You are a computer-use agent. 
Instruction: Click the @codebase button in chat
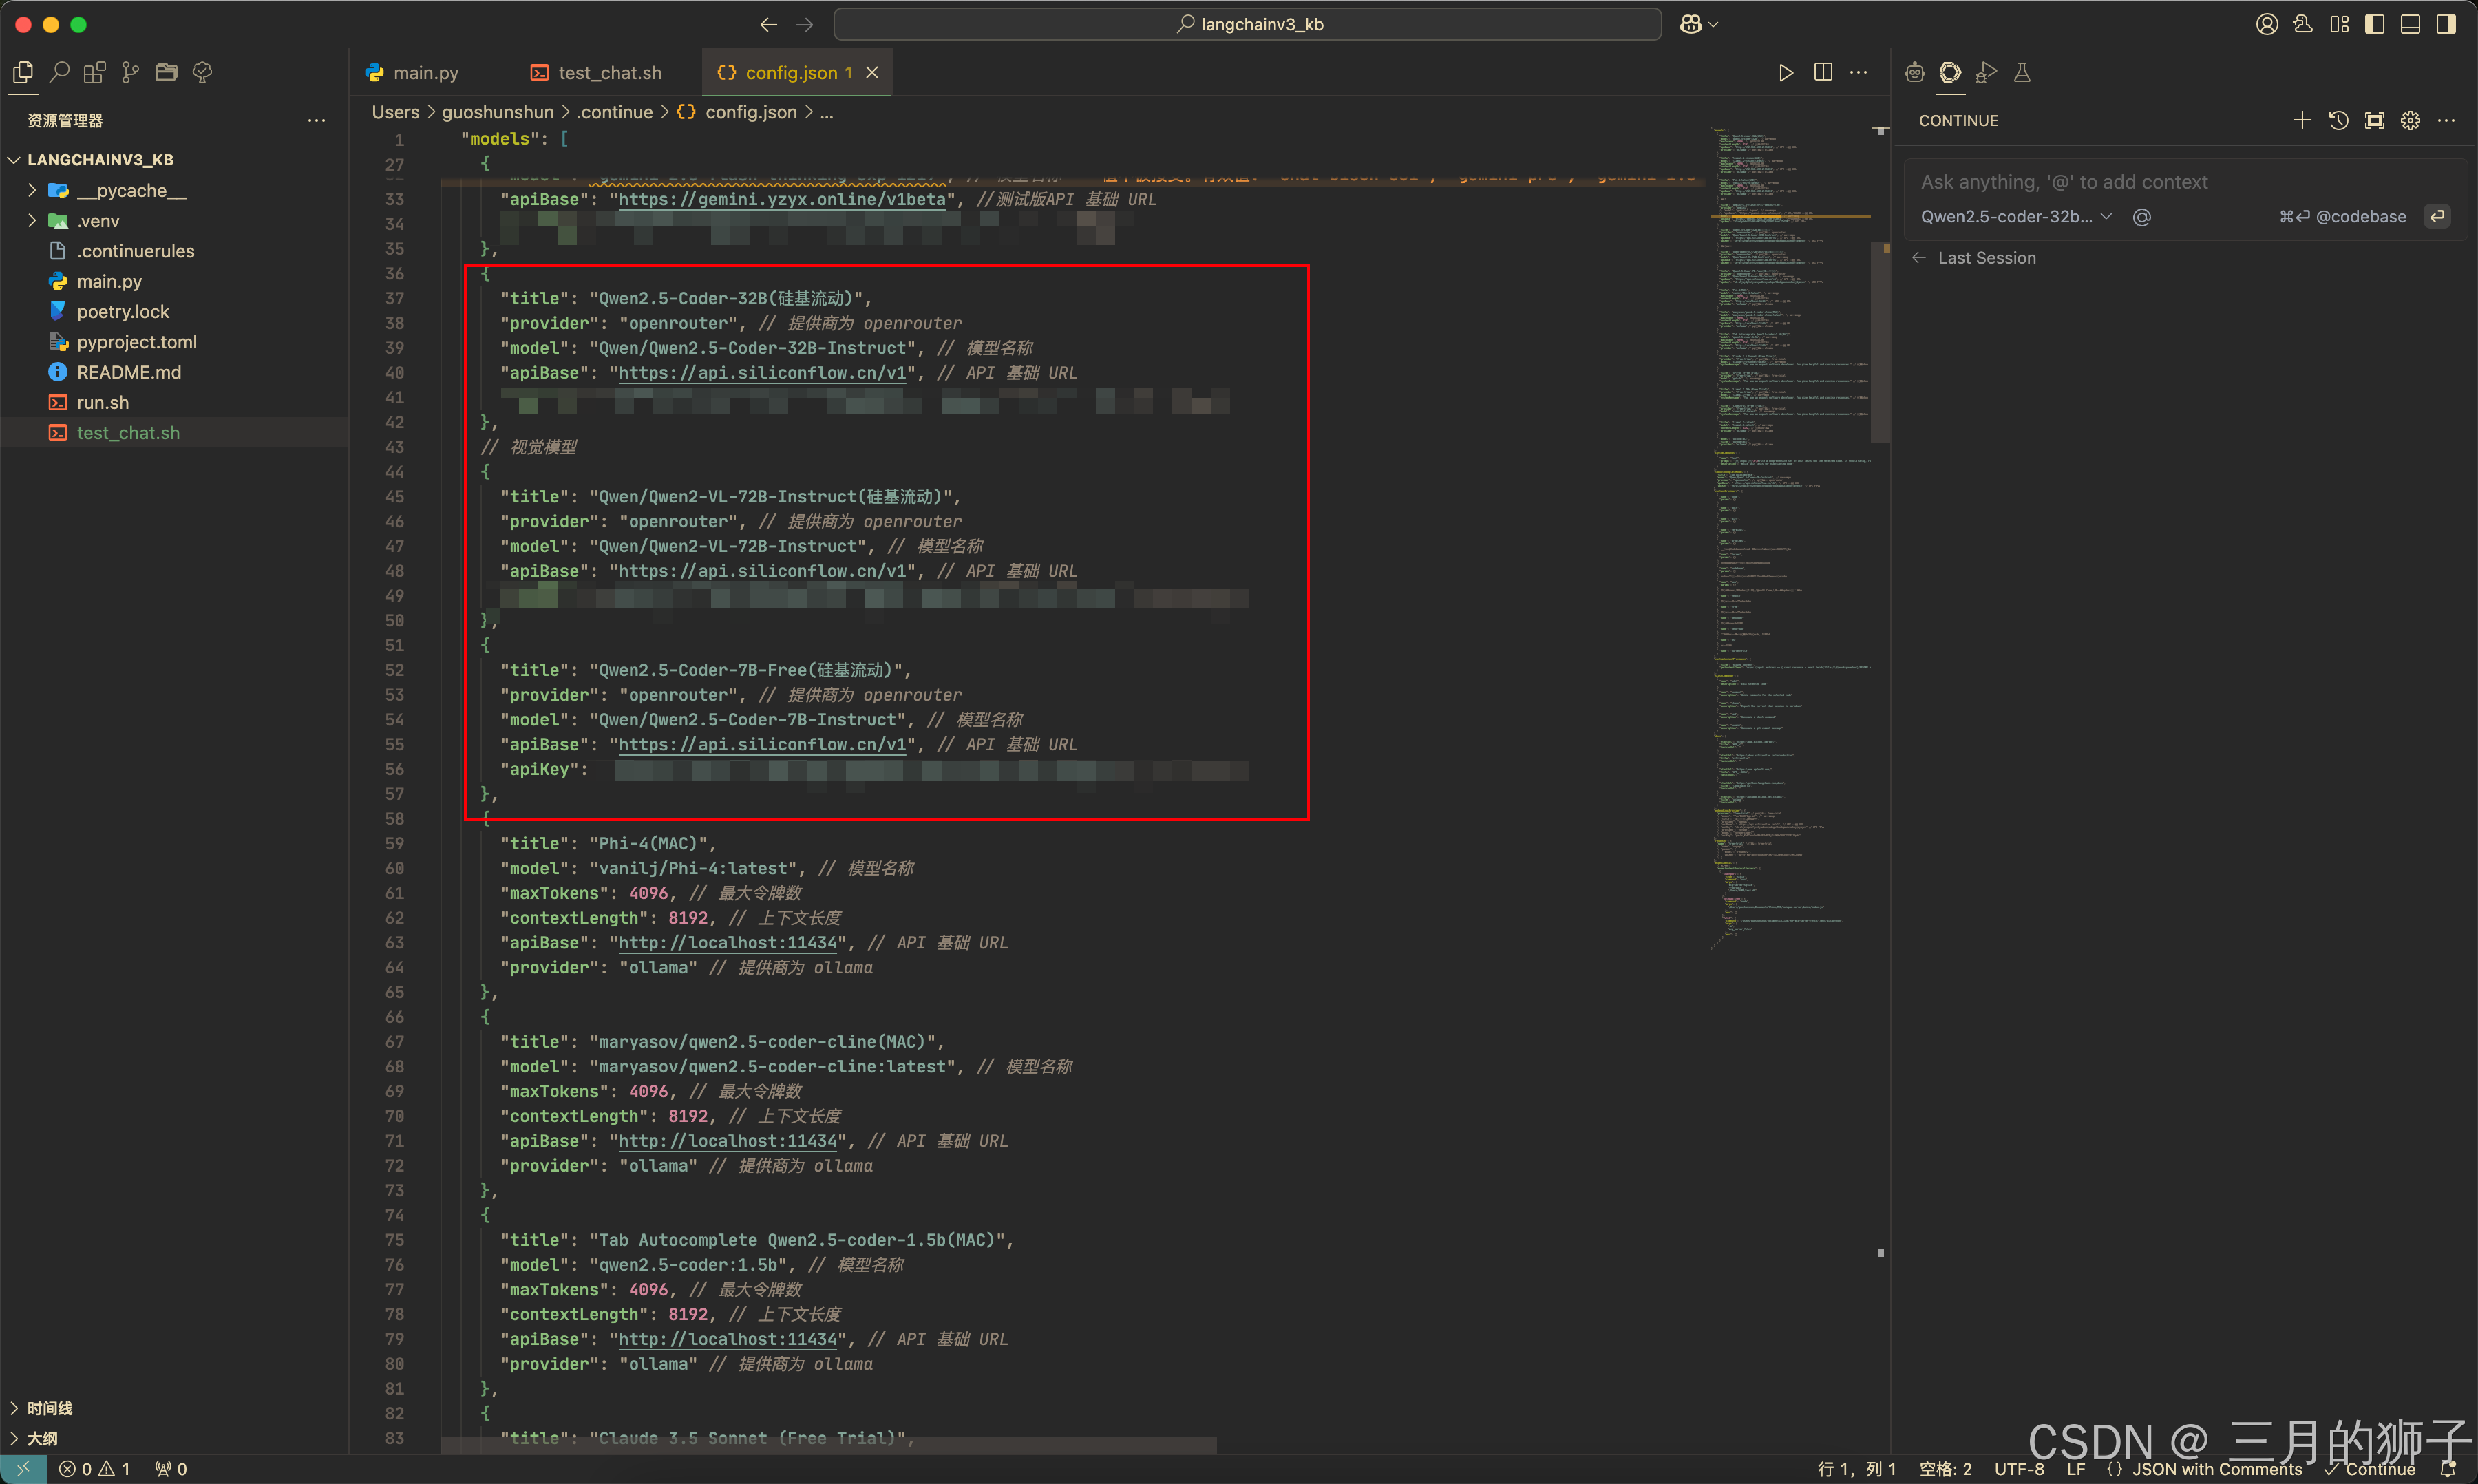[2360, 217]
